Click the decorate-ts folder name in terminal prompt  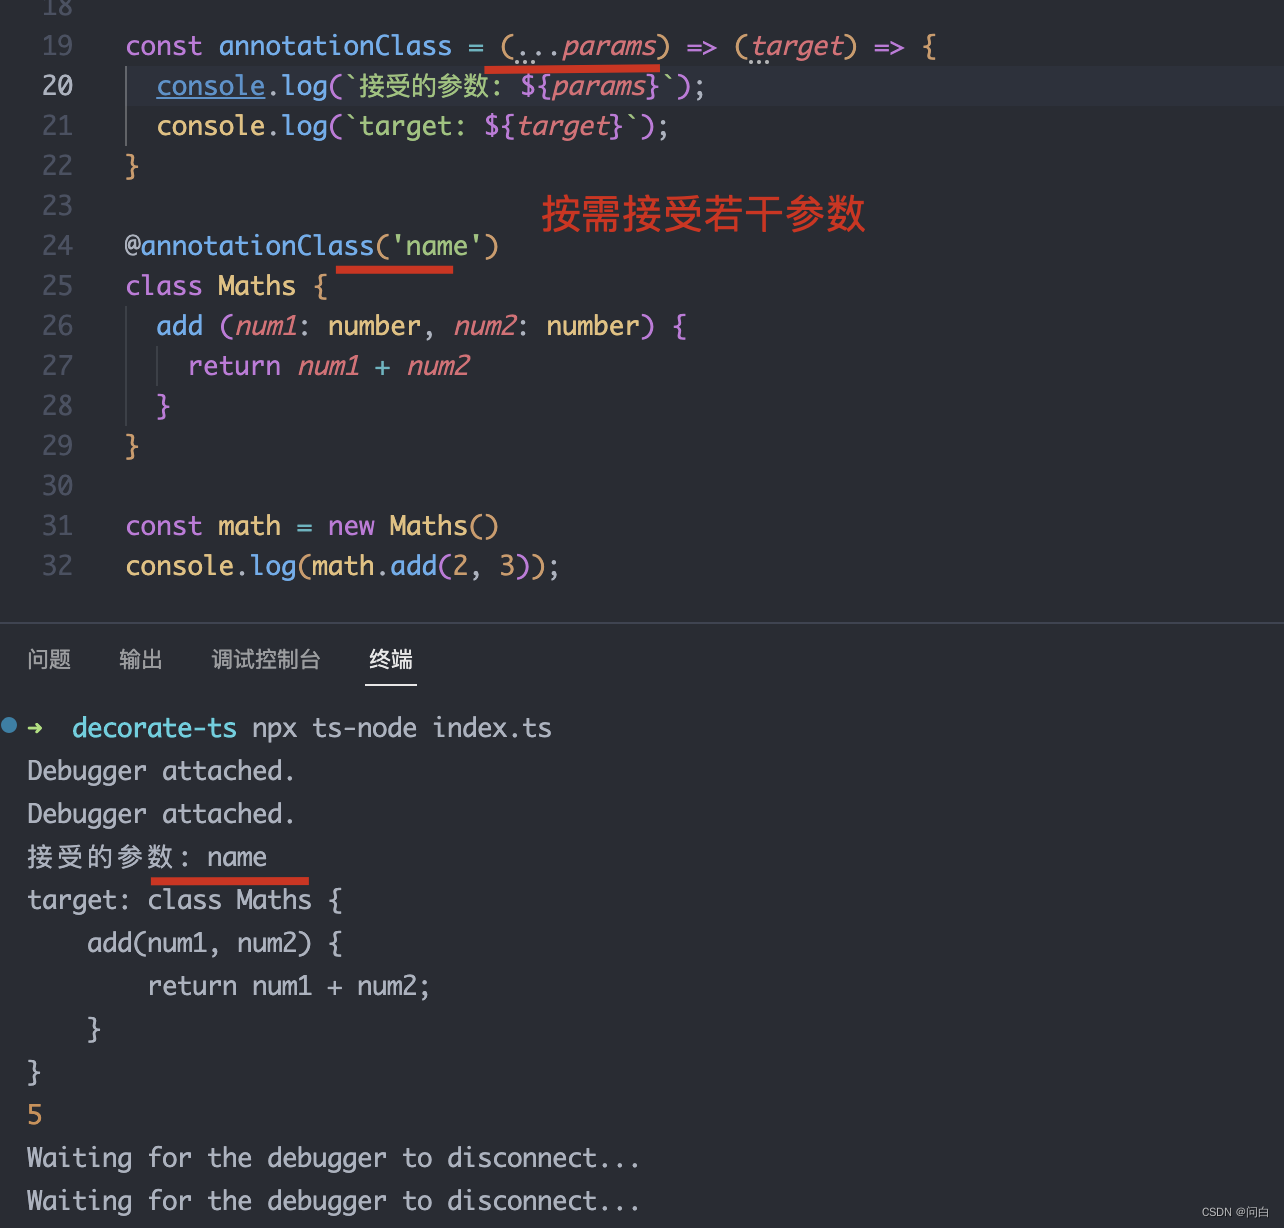154,728
